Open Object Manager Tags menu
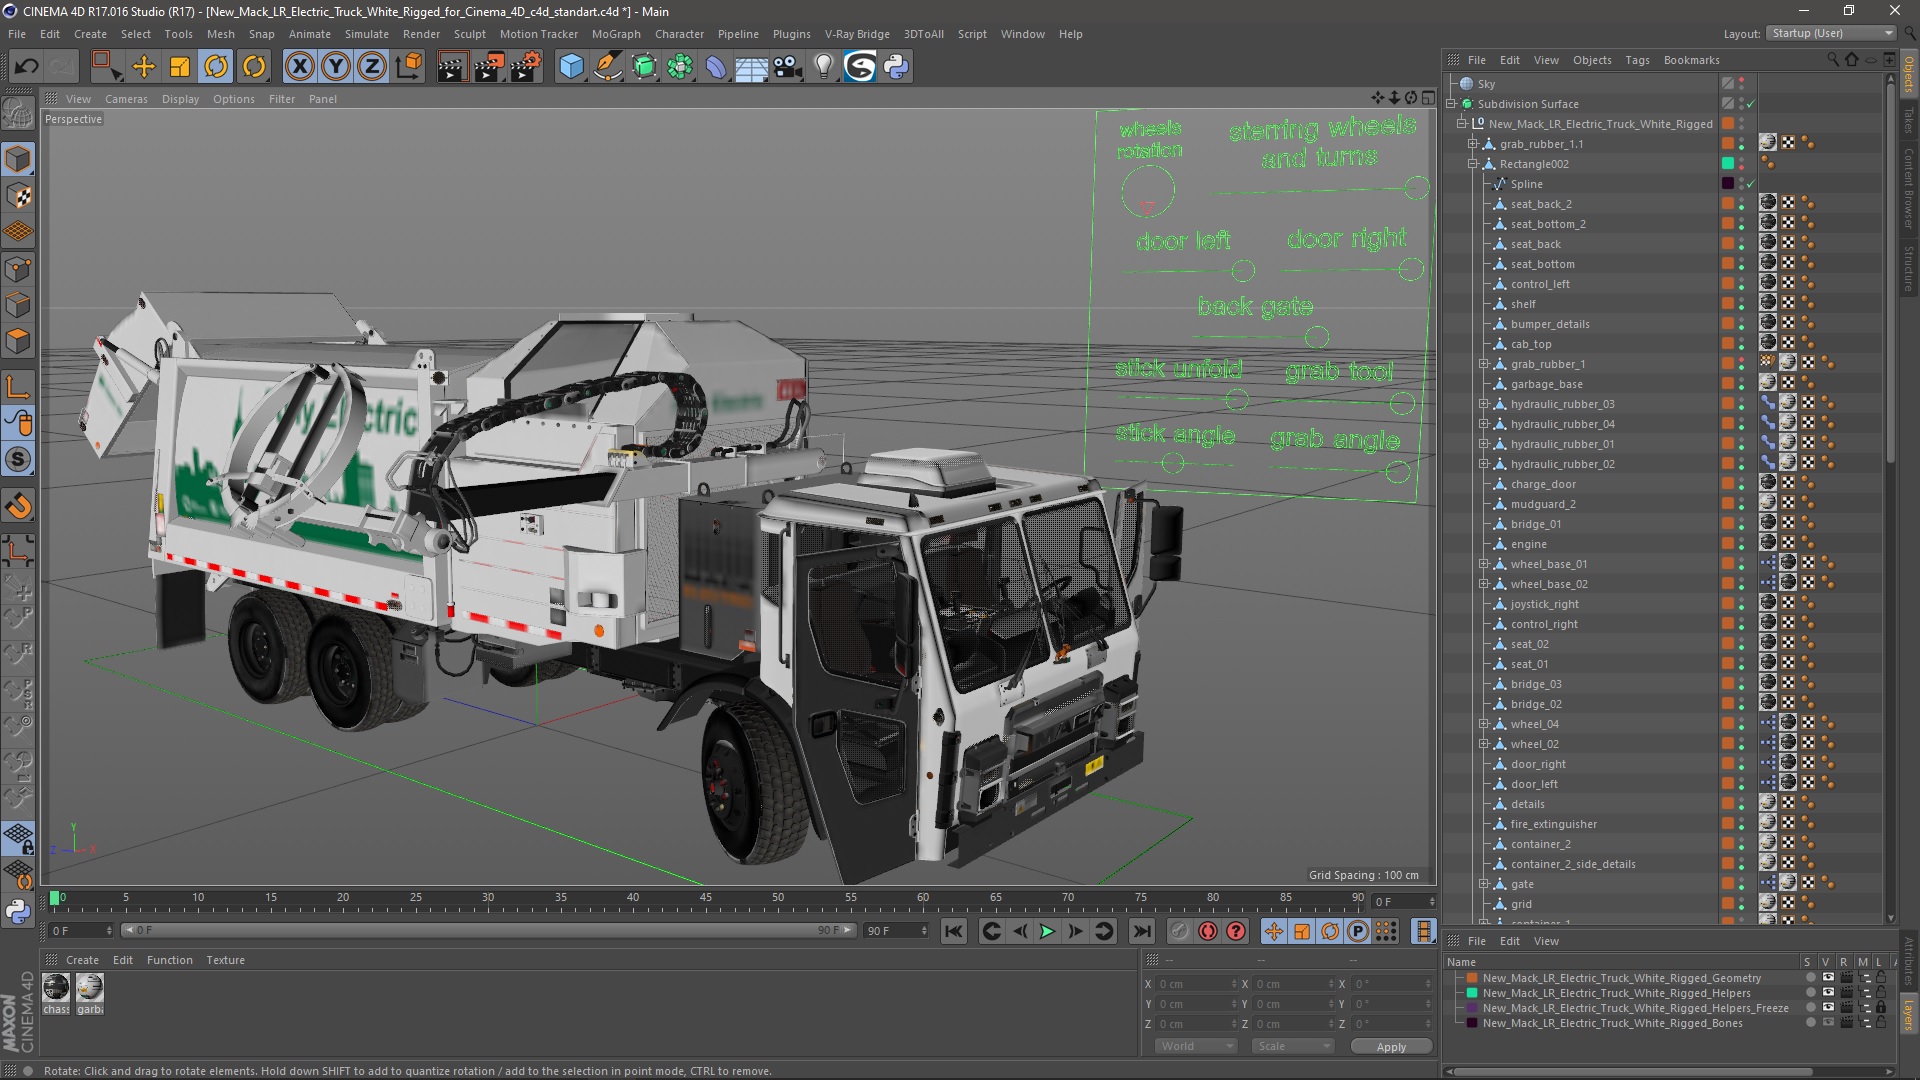This screenshot has height=1080, width=1920. tap(1637, 60)
